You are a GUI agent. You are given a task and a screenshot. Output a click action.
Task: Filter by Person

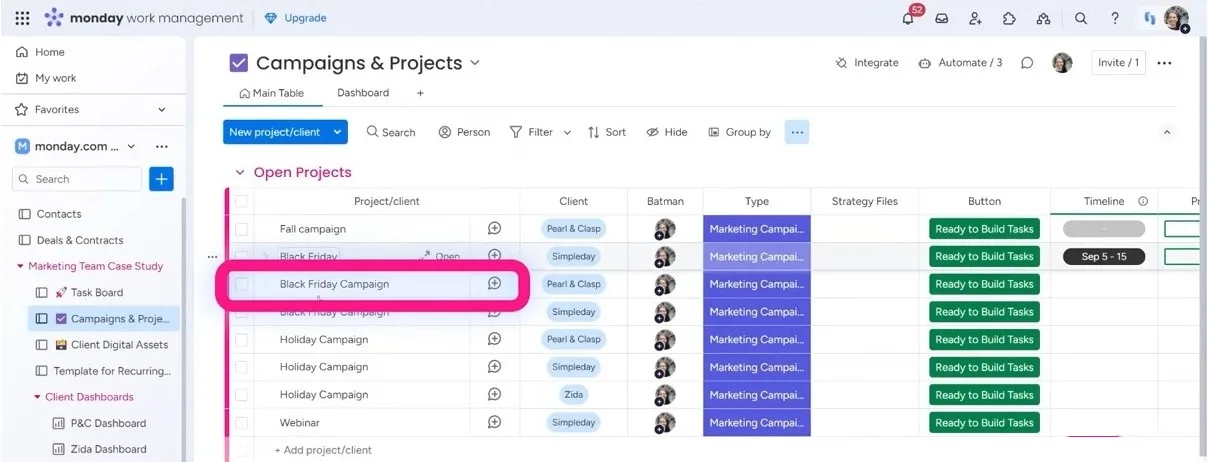465,132
